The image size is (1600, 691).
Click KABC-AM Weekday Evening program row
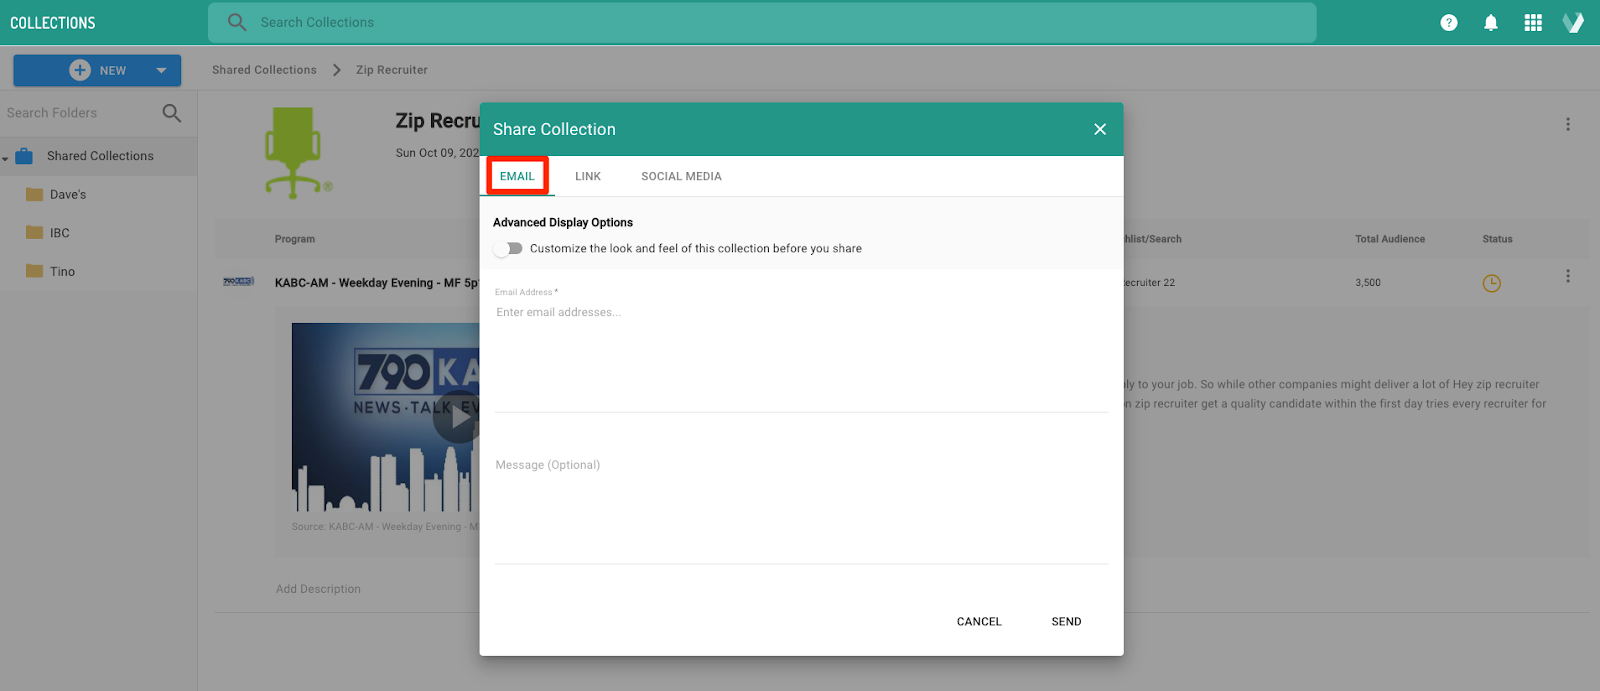pos(377,283)
